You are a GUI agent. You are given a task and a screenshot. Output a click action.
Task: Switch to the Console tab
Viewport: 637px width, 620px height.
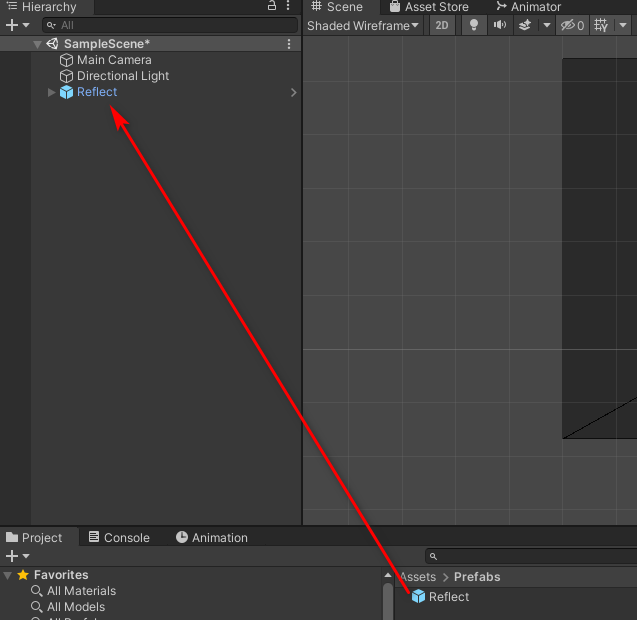coord(119,537)
